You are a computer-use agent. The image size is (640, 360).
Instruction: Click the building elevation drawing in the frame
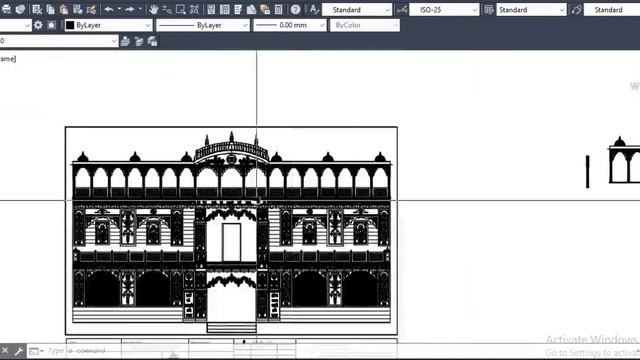tap(231, 231)
